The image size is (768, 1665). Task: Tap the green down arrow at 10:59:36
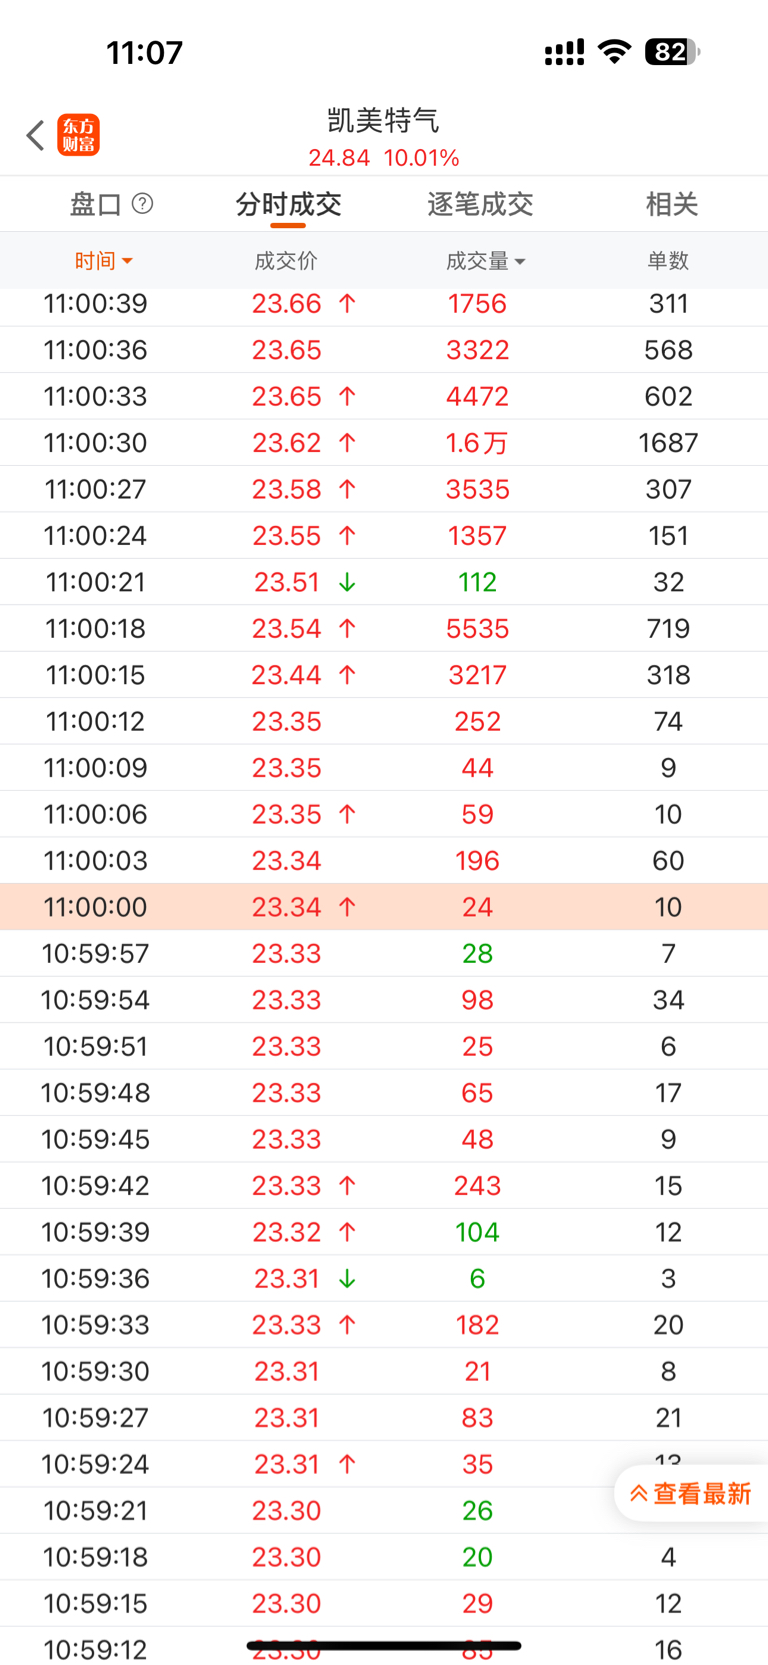[x=347, y=1278]
